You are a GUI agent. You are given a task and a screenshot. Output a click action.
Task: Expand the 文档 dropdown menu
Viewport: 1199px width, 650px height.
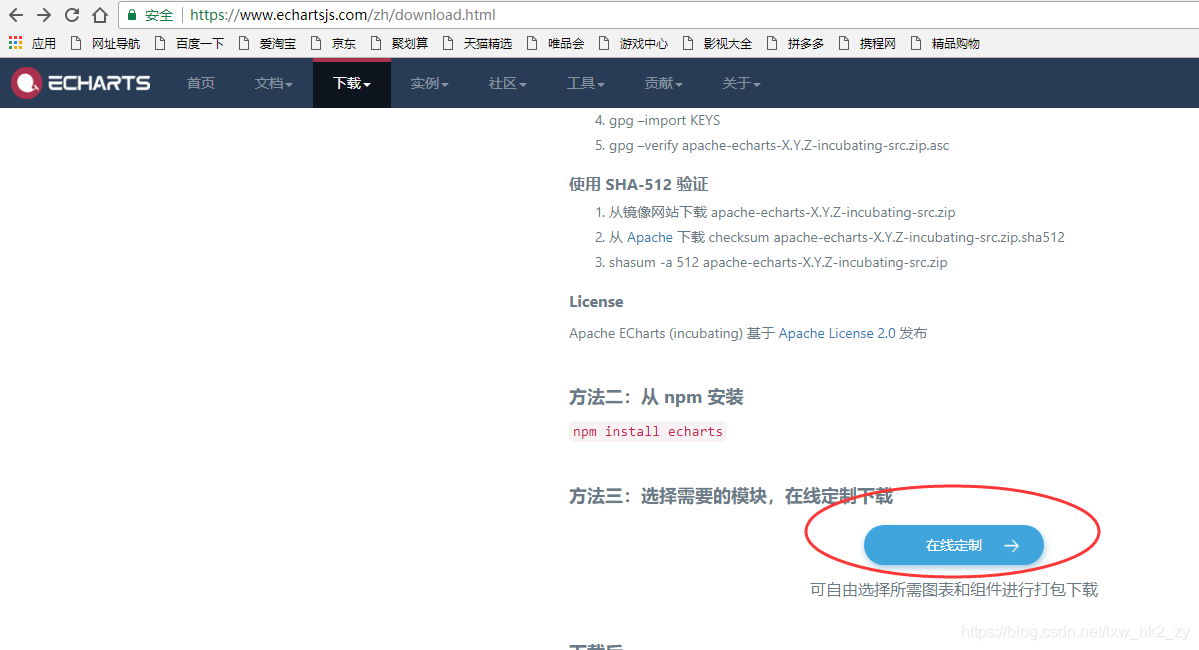274,83
